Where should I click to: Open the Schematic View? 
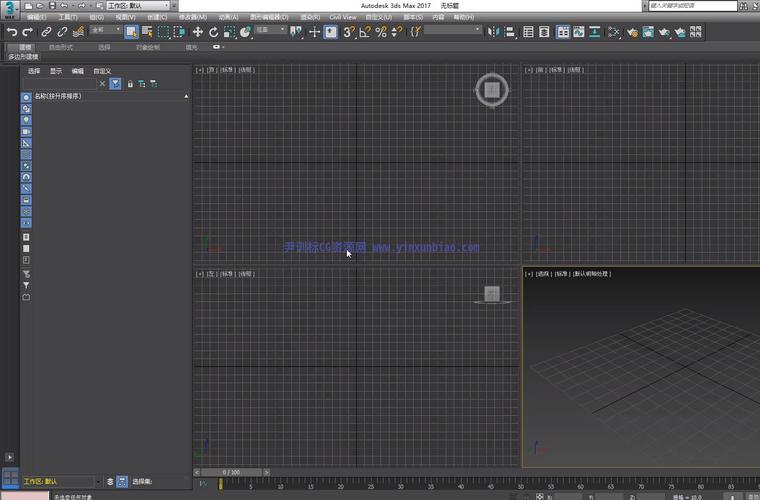pos(595,32)
